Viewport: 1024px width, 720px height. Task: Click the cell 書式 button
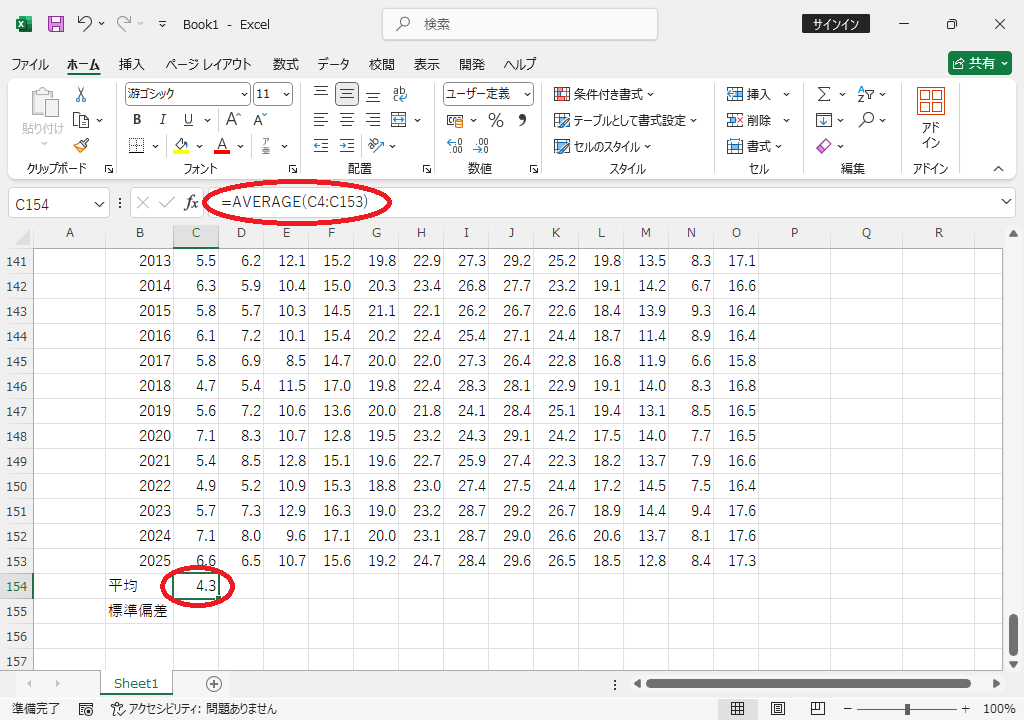point(754,146)
